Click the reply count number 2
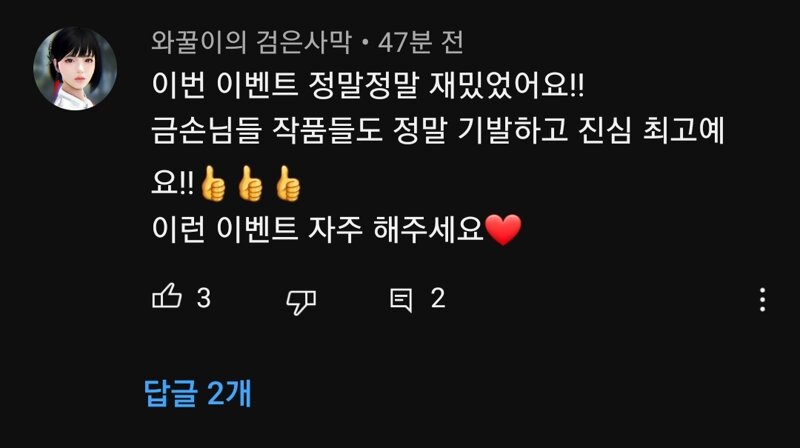800x448 pixels. 438,298
